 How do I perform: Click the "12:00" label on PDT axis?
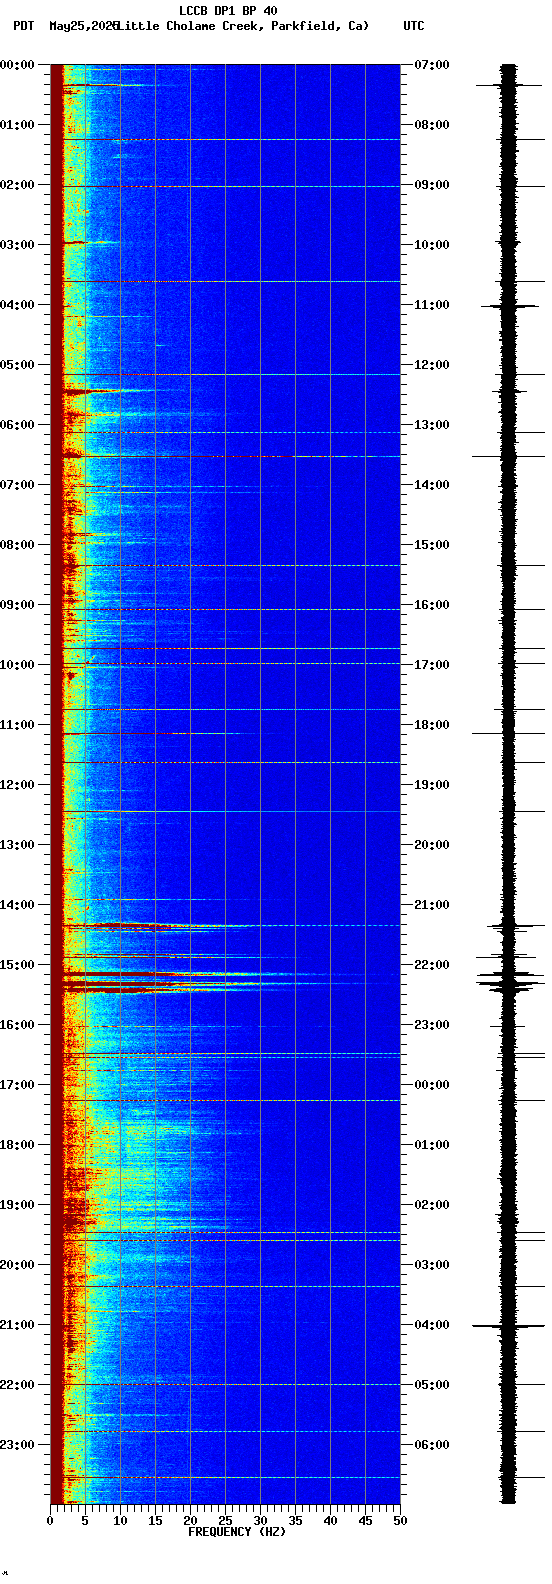click(x=17, y=785)
